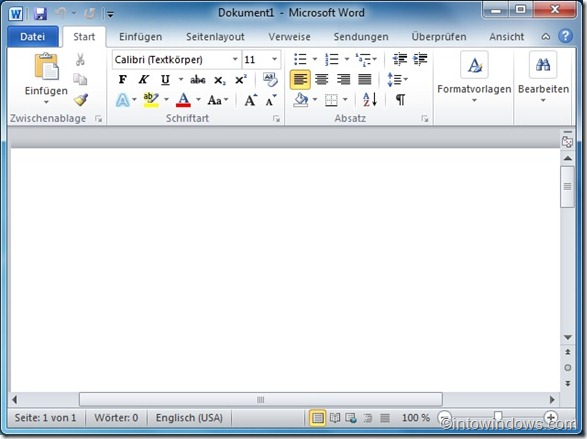Click yellow text highlight color
Viewport: 587px width, 439px height.
151,100
